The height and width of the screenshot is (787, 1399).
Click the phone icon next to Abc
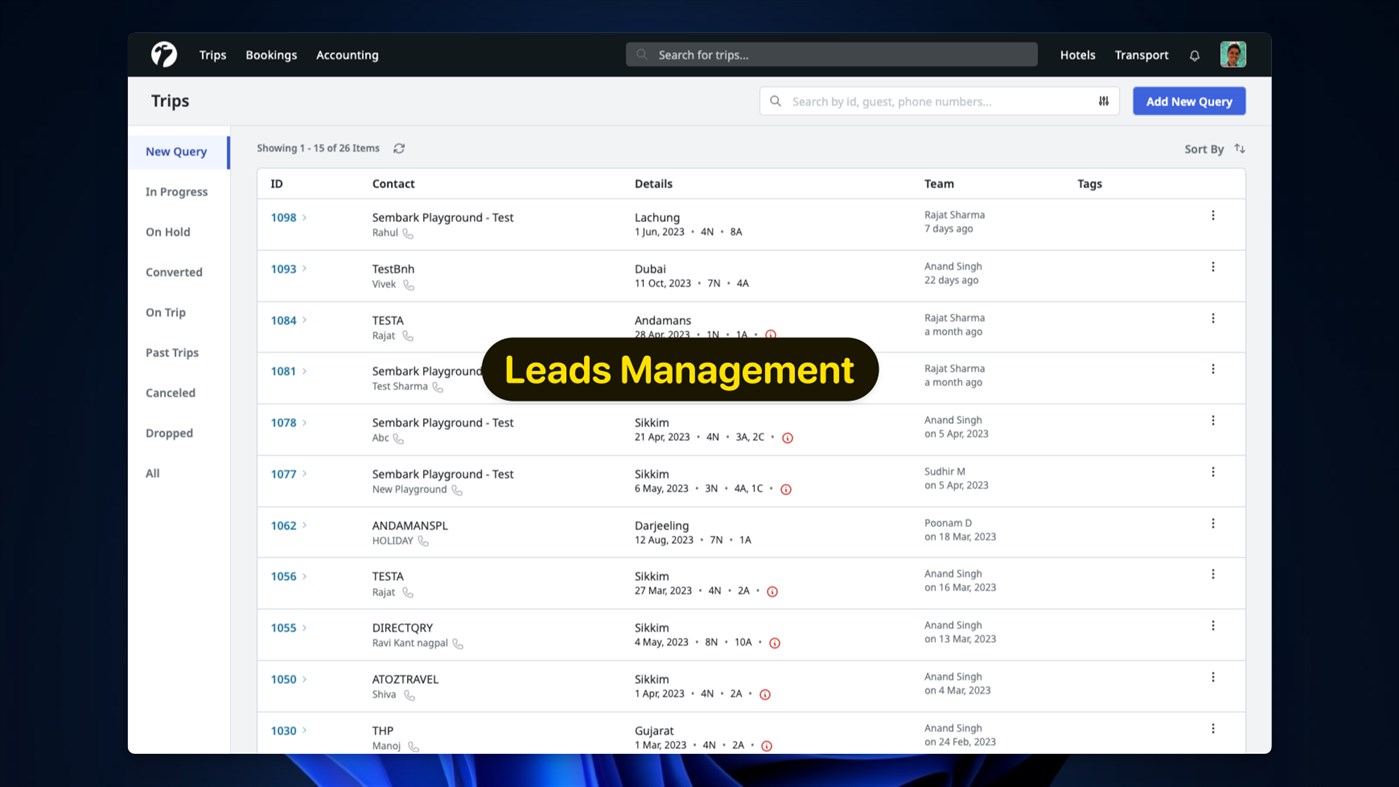(x=398, y=438)
